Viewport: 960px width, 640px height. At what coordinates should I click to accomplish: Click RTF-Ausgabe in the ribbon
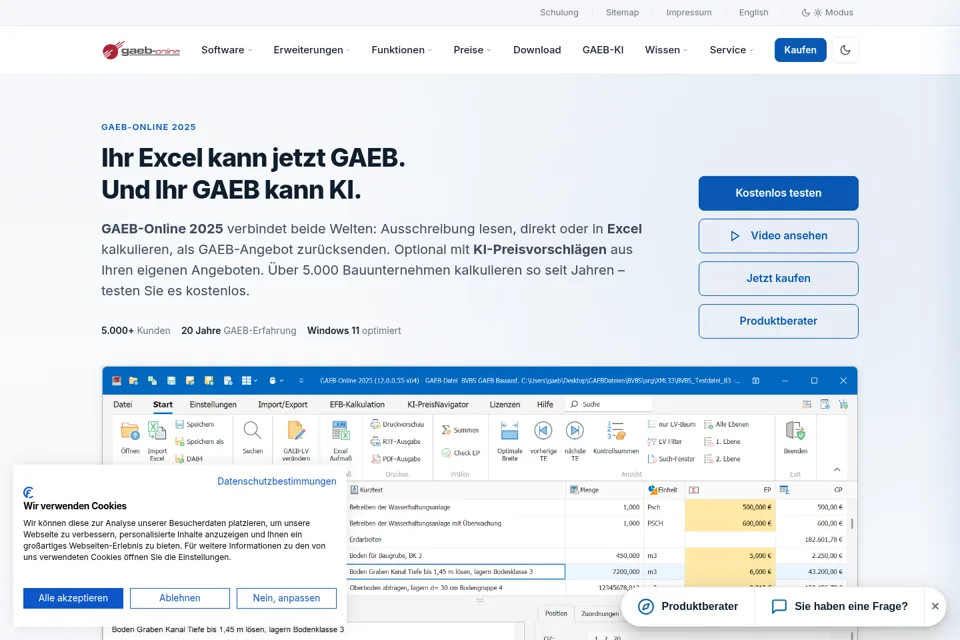(396, 442)
